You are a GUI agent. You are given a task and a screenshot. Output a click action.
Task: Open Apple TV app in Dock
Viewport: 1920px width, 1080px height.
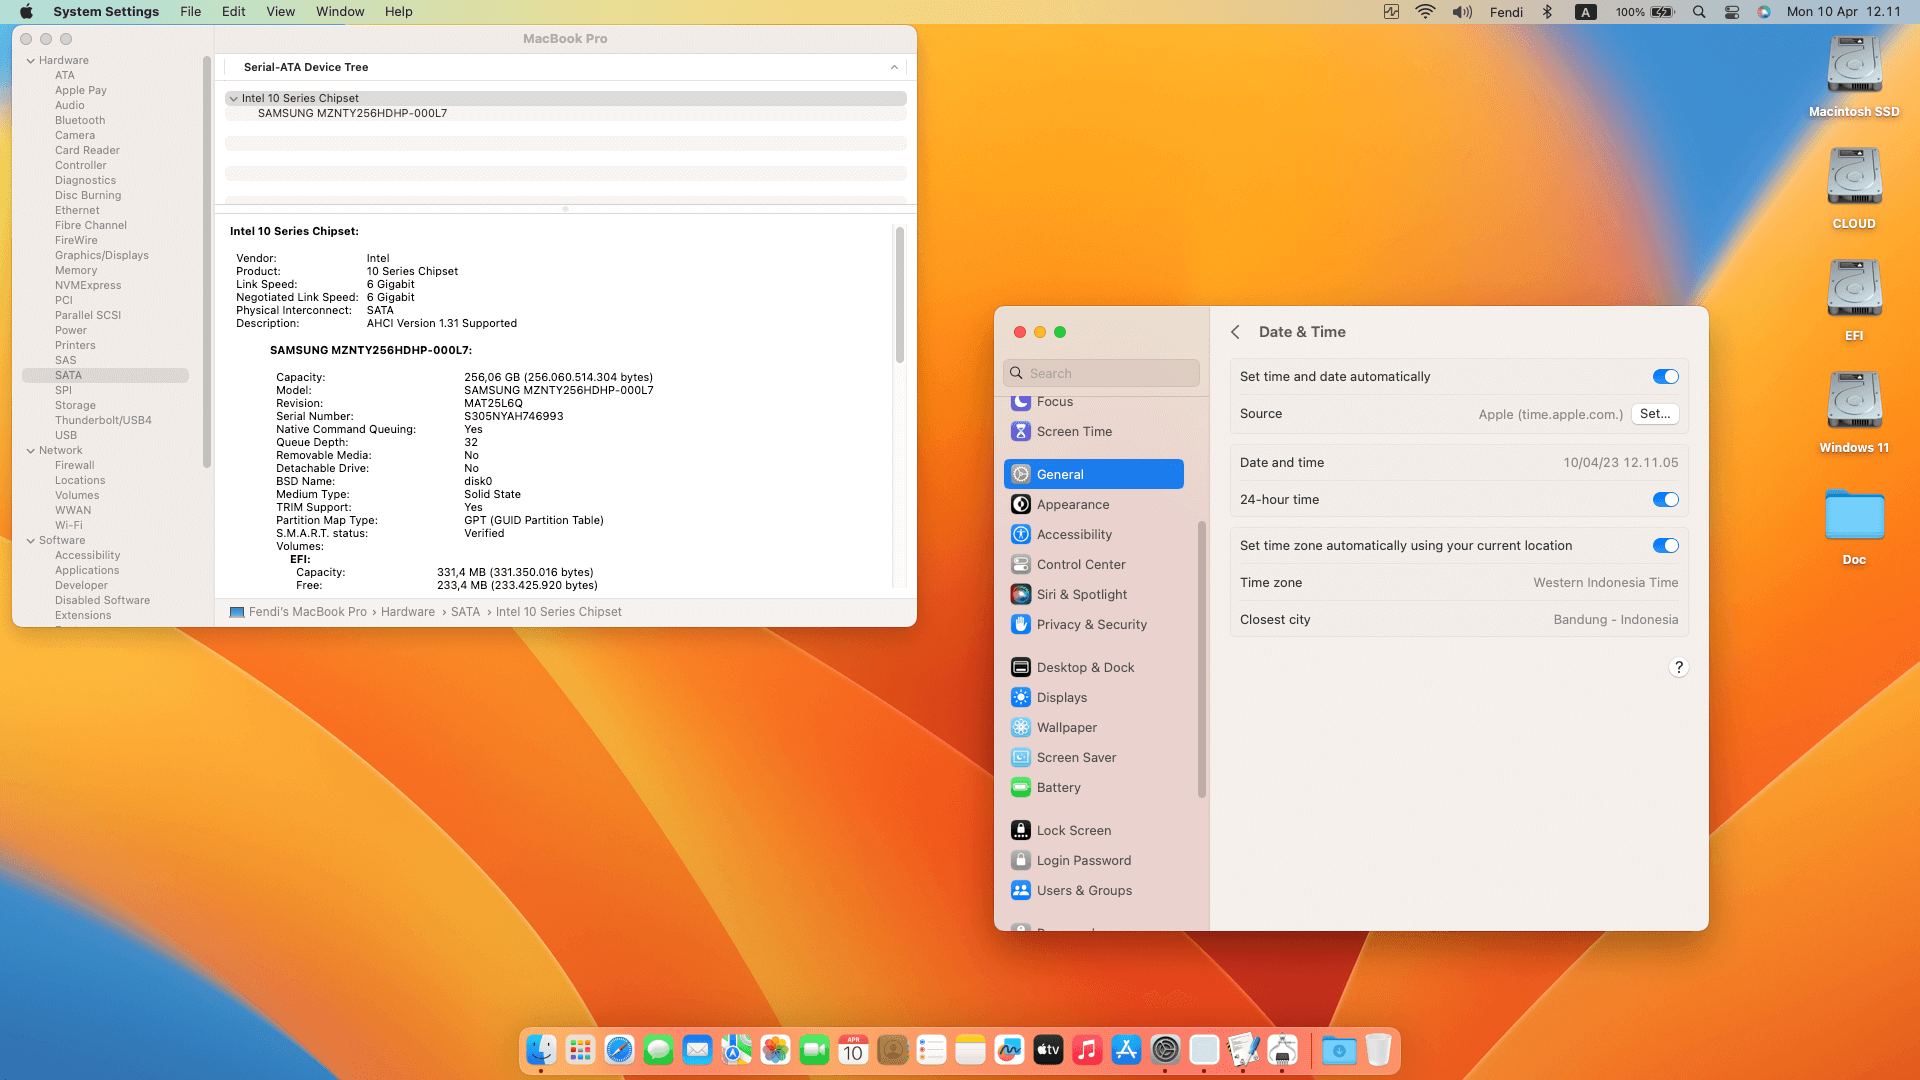[x=1048, y=1050]
